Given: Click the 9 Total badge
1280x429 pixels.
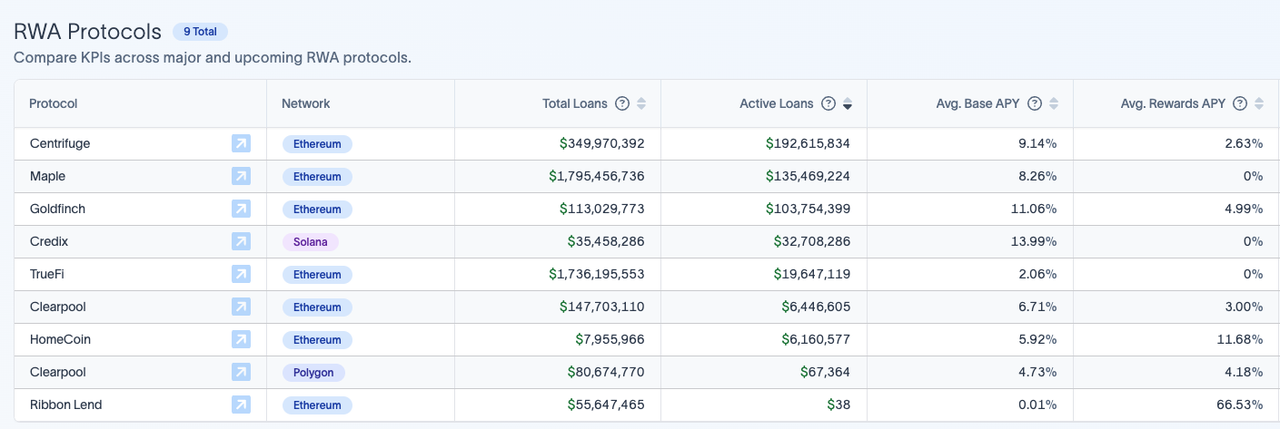Looking at the screenshot, I should coord(200,32).
